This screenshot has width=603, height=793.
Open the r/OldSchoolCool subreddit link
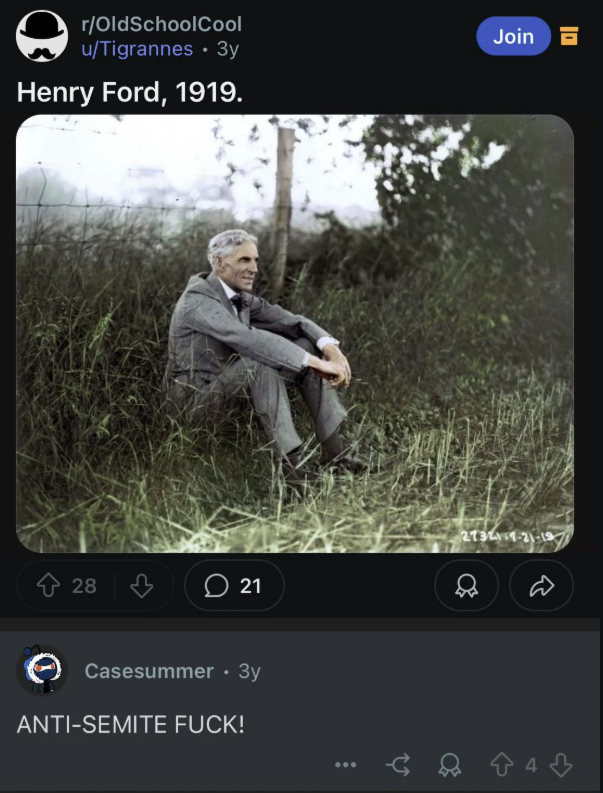click(161, 24)
